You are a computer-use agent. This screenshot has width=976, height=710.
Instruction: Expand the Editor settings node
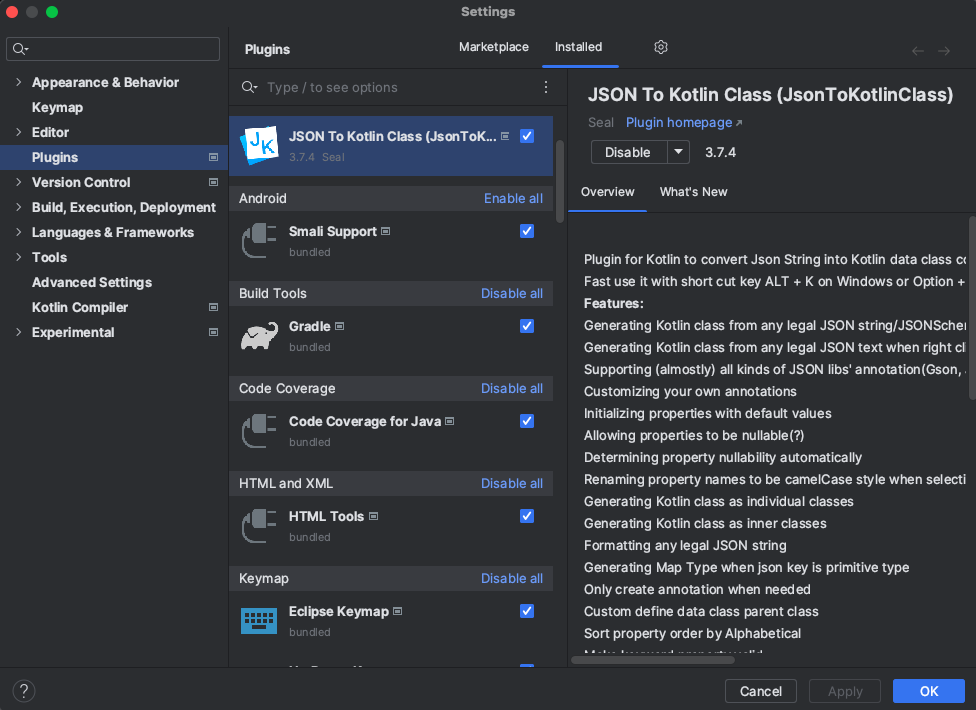[x=18, y=132]
